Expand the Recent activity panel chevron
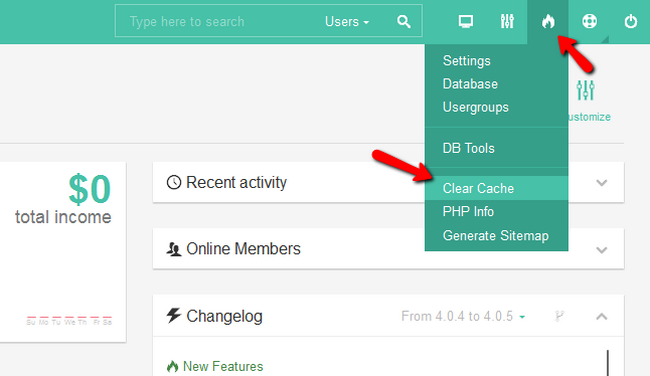The image size is (650, 376). [x=601, y=182]
